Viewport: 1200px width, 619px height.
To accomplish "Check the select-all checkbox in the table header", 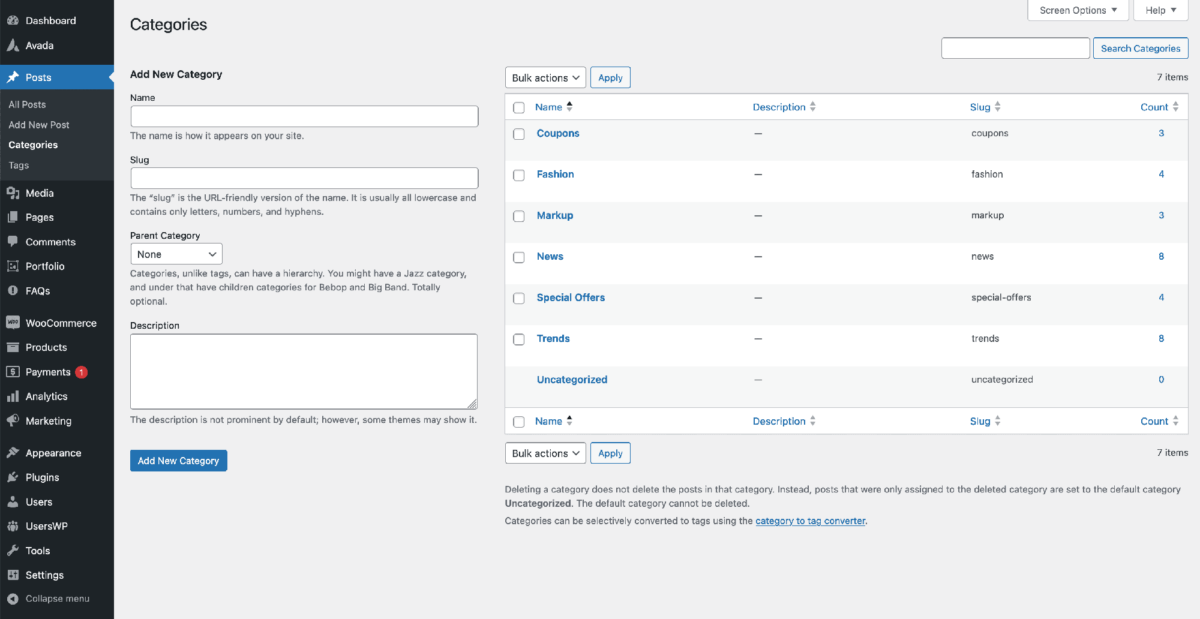I will pyautogui.click(x=519, y=107).
